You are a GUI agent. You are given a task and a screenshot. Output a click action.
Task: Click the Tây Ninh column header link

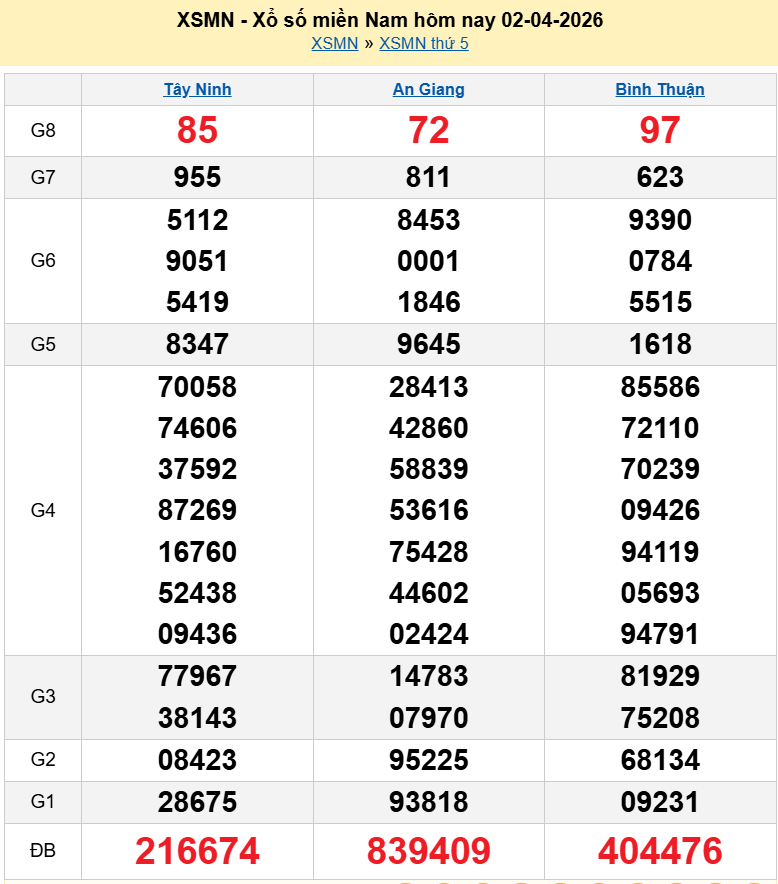pyautogui.click(x=197, y=89)
